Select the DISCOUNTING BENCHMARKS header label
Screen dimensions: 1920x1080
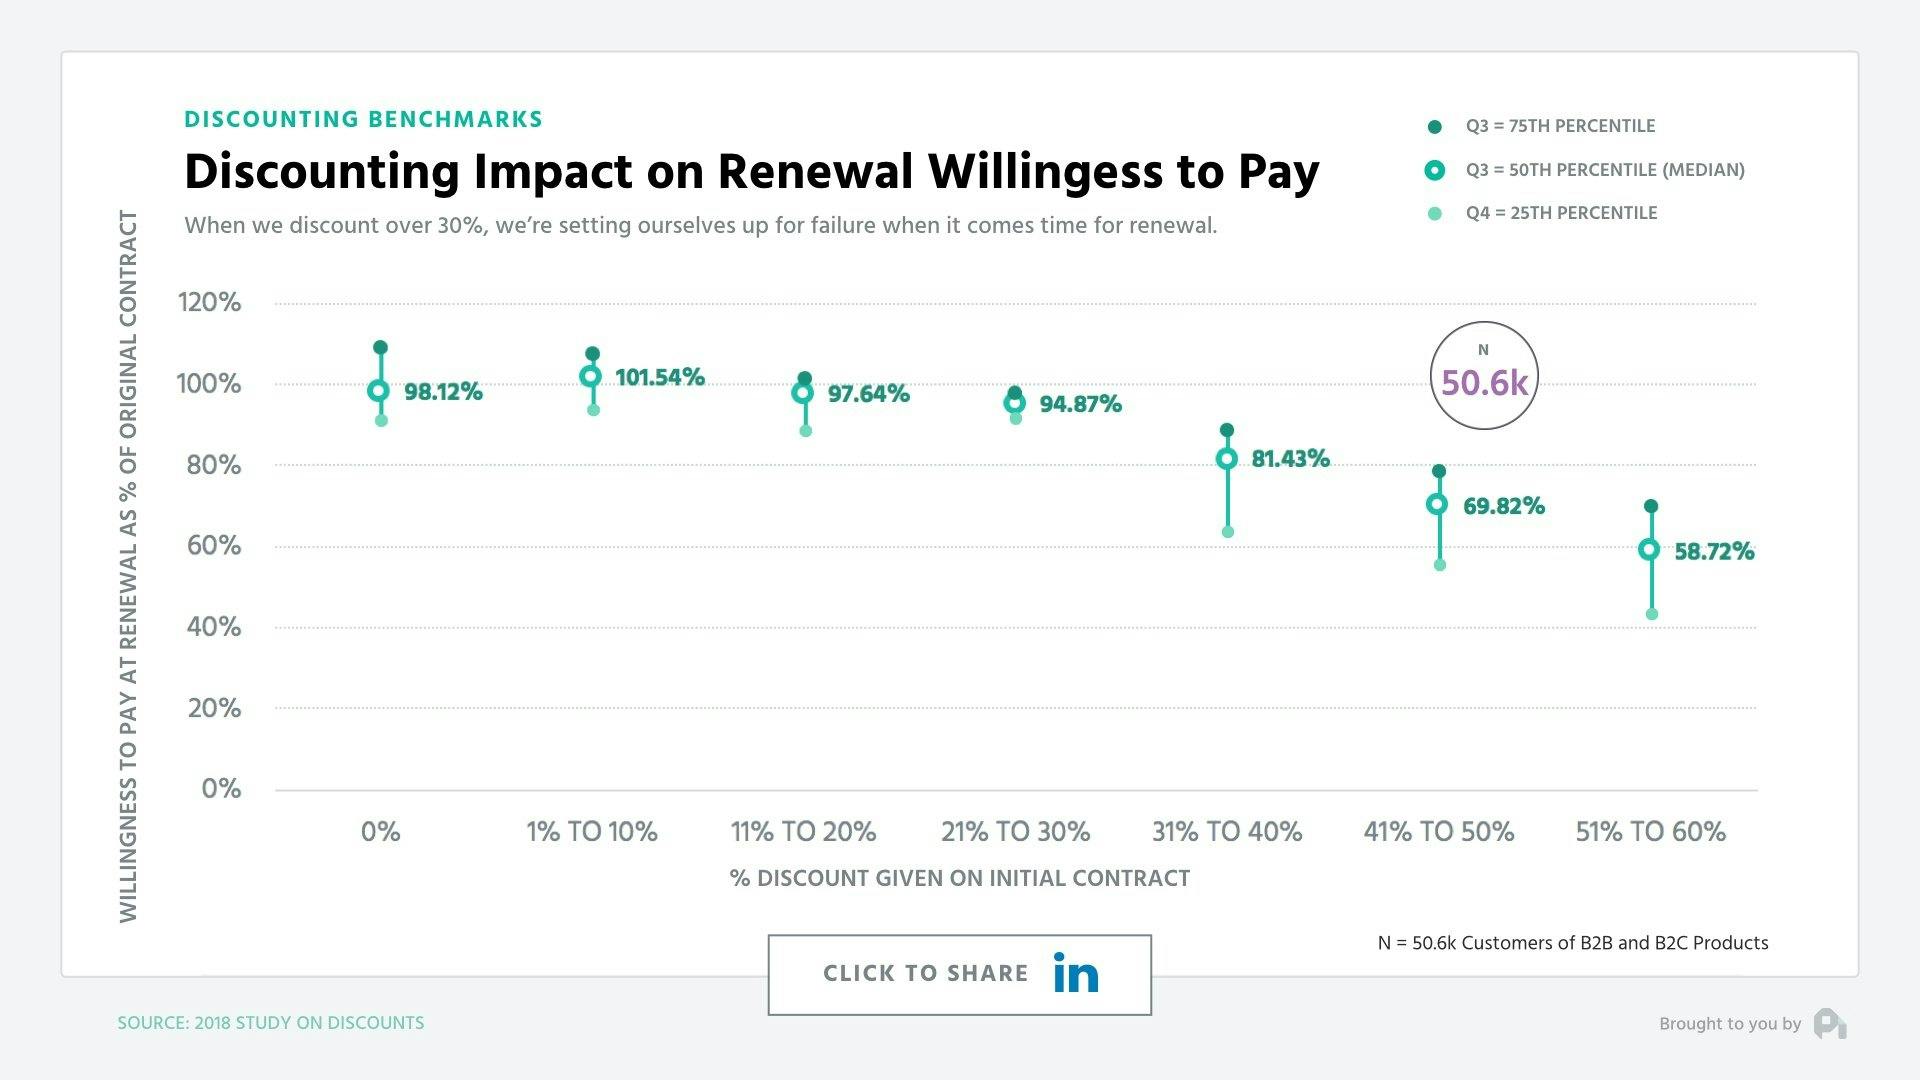click(362, 118)
